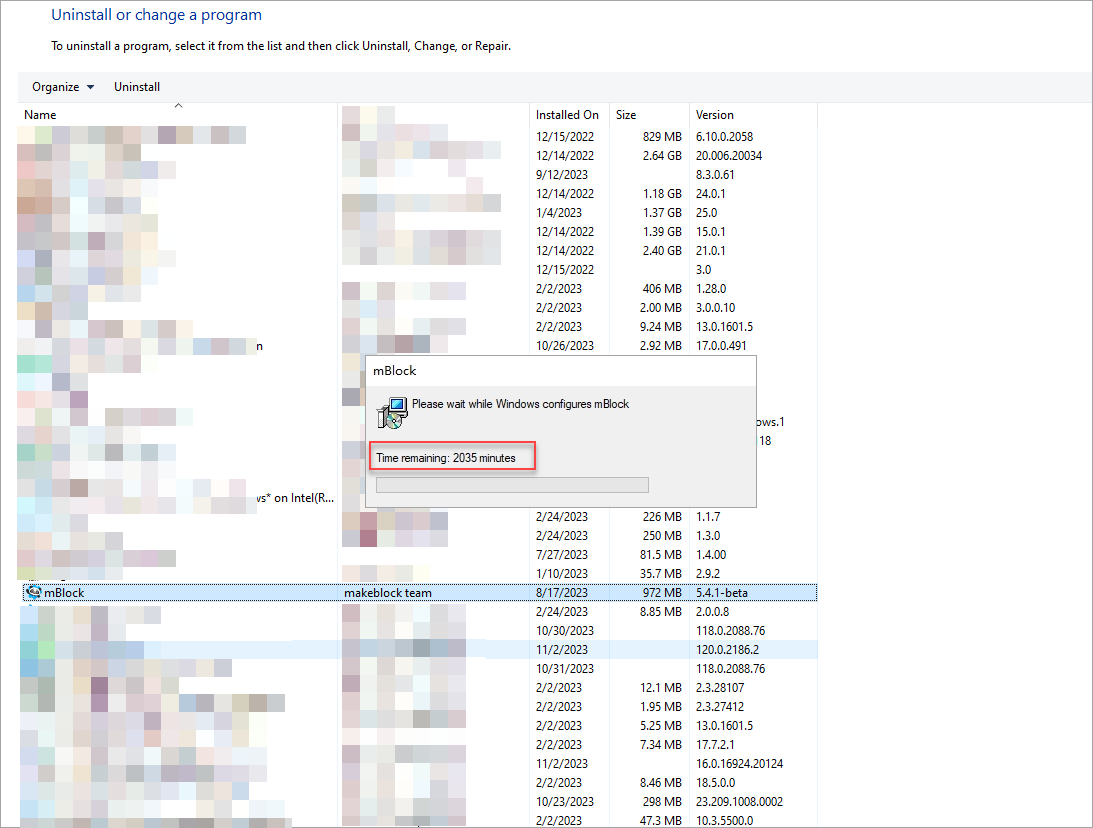Click version 5.4.1-beta in mBlock row
The image size is (1093, 828).
(x=721, y=593)
